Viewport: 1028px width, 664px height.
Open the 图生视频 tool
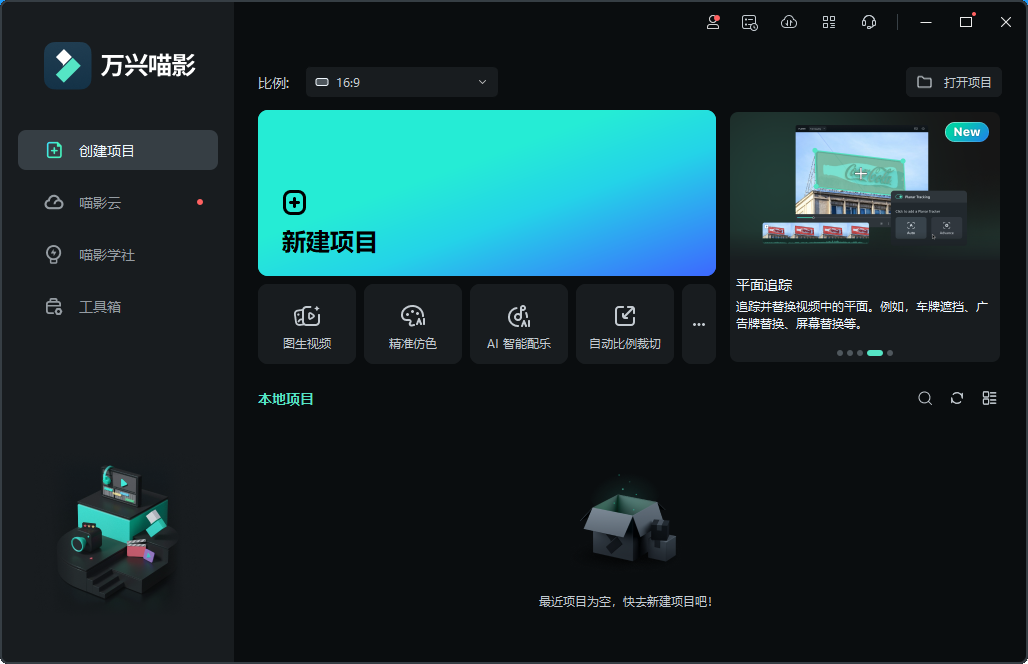point(307,324)
